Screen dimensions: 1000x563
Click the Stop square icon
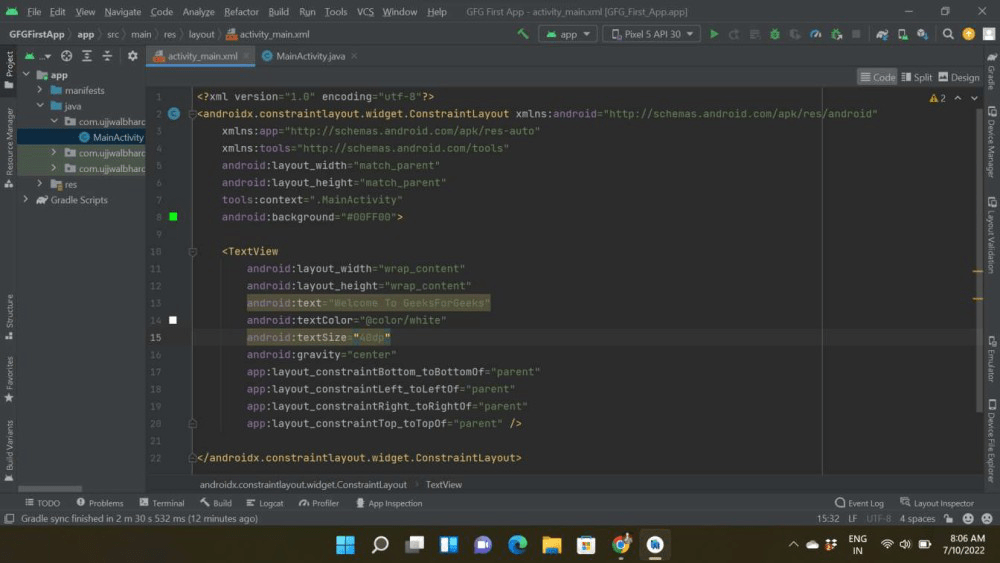pyautogui.click(x=857, y=34)
